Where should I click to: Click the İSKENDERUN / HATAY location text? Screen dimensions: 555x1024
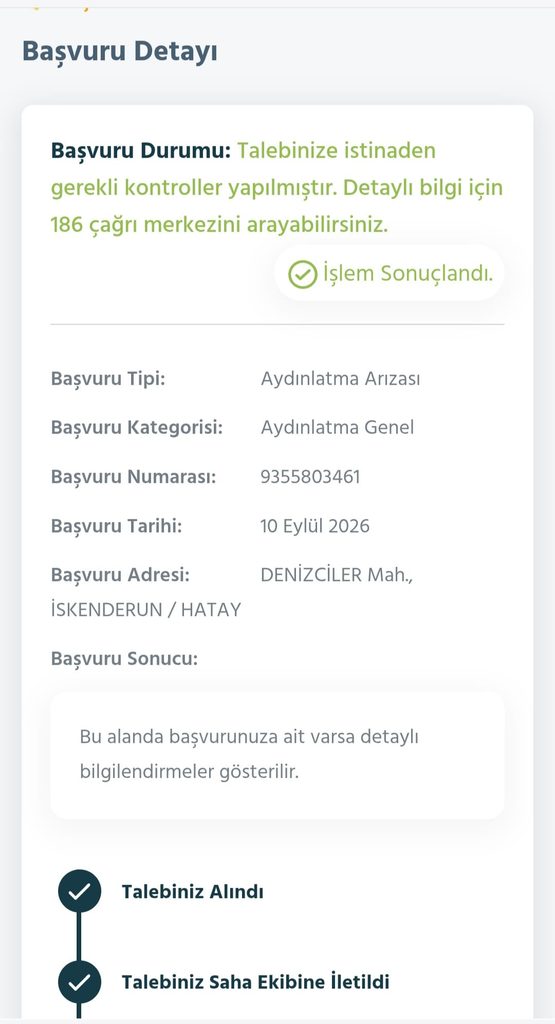(x=146, y=610)
